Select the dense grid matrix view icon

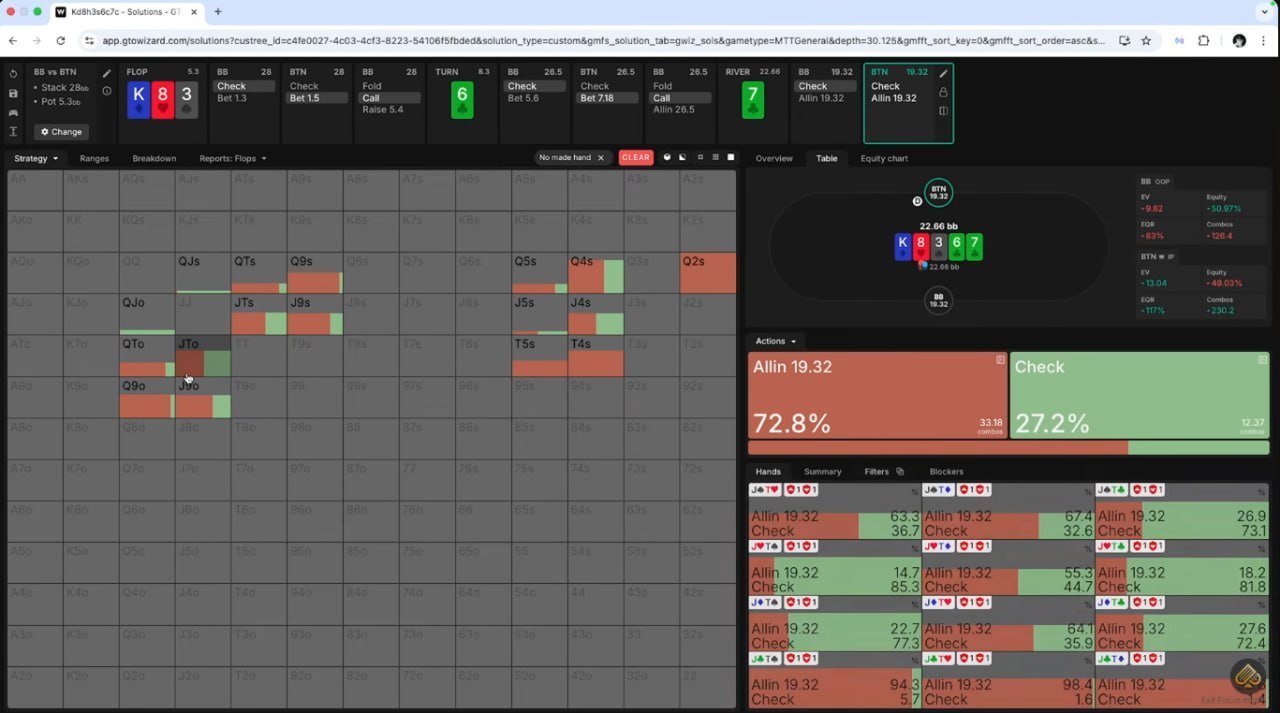[x=715, y=158]
